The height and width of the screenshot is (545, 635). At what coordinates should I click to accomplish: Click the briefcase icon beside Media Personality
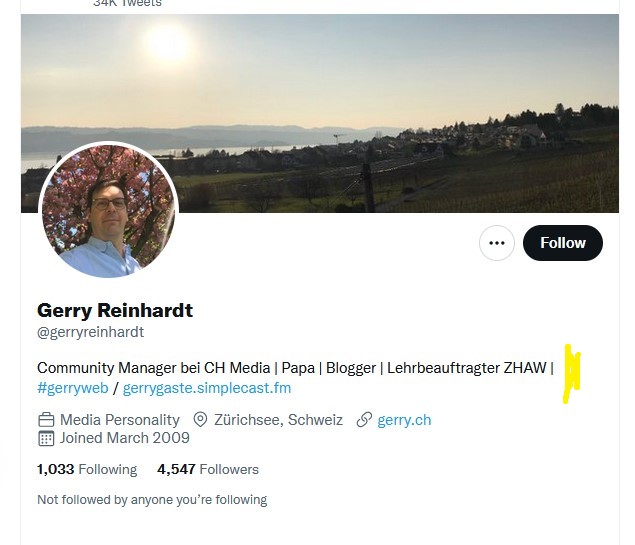46,420
